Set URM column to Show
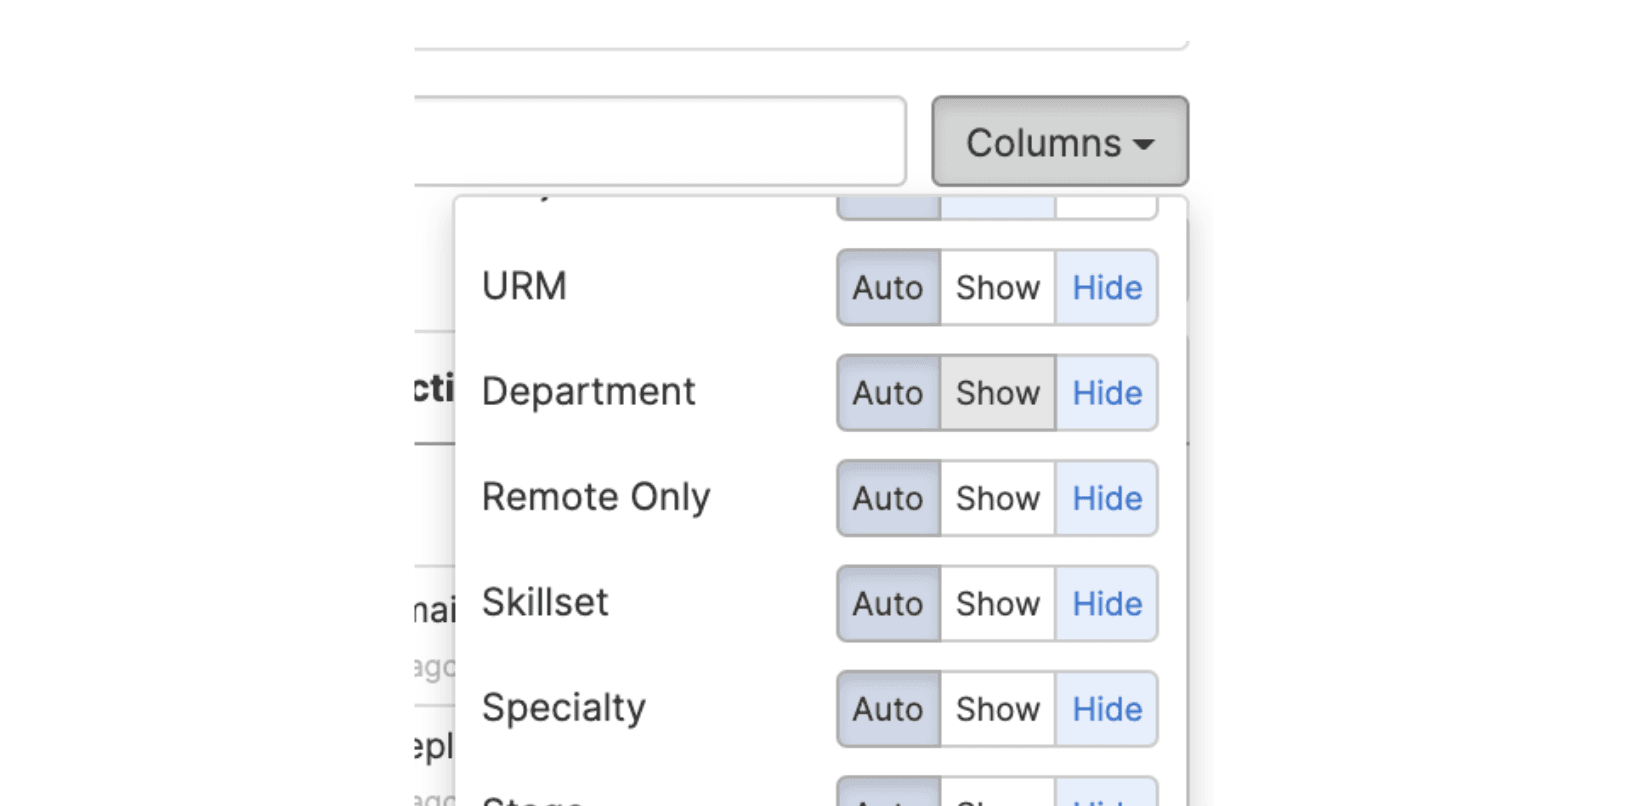This screenshot has height=806, width=1630. tap(997, 288)
